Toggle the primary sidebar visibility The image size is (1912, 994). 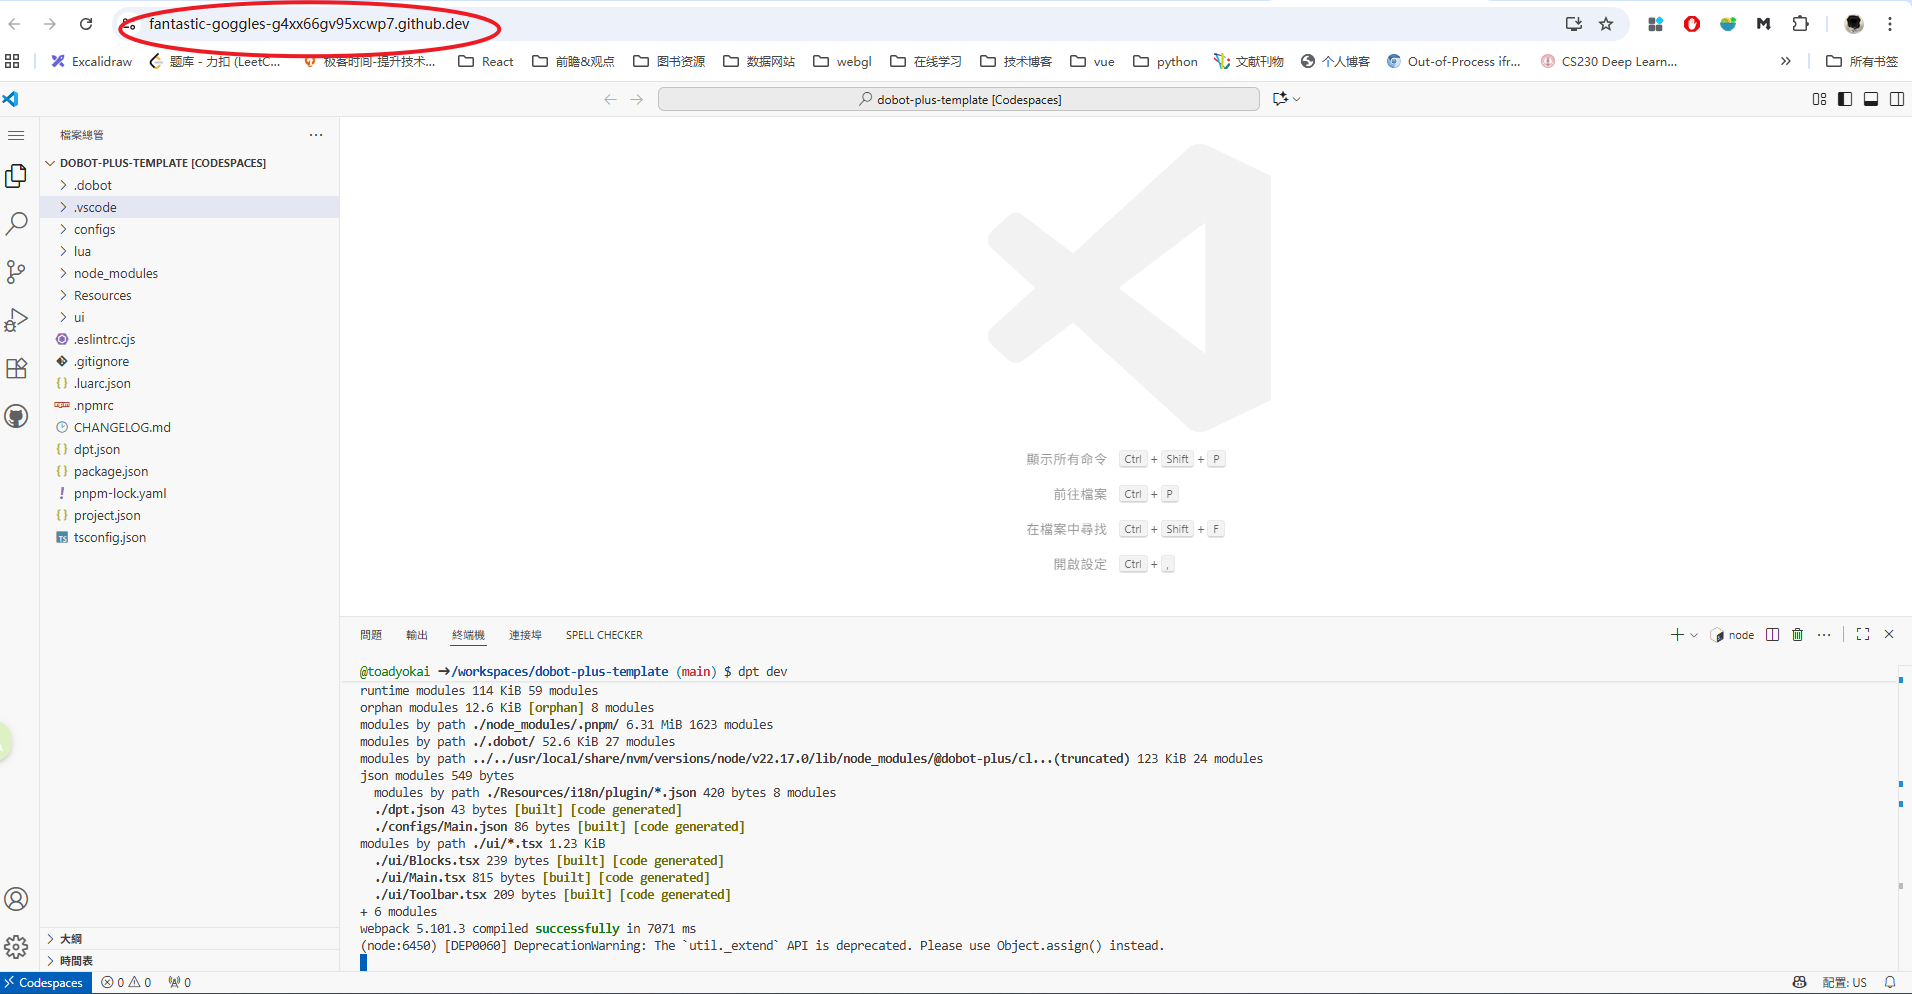(x=1845, y=99)
